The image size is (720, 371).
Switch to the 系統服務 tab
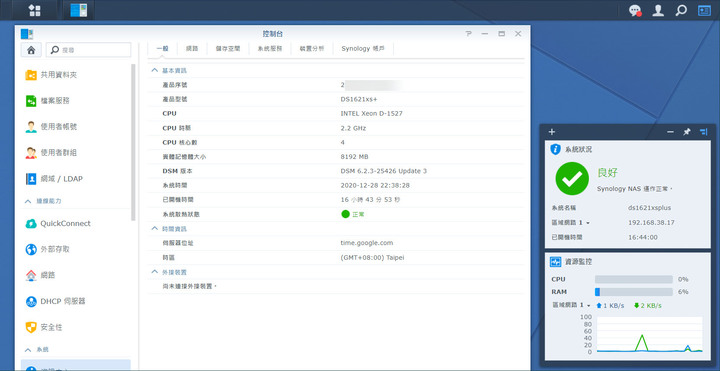coord(270,49)
